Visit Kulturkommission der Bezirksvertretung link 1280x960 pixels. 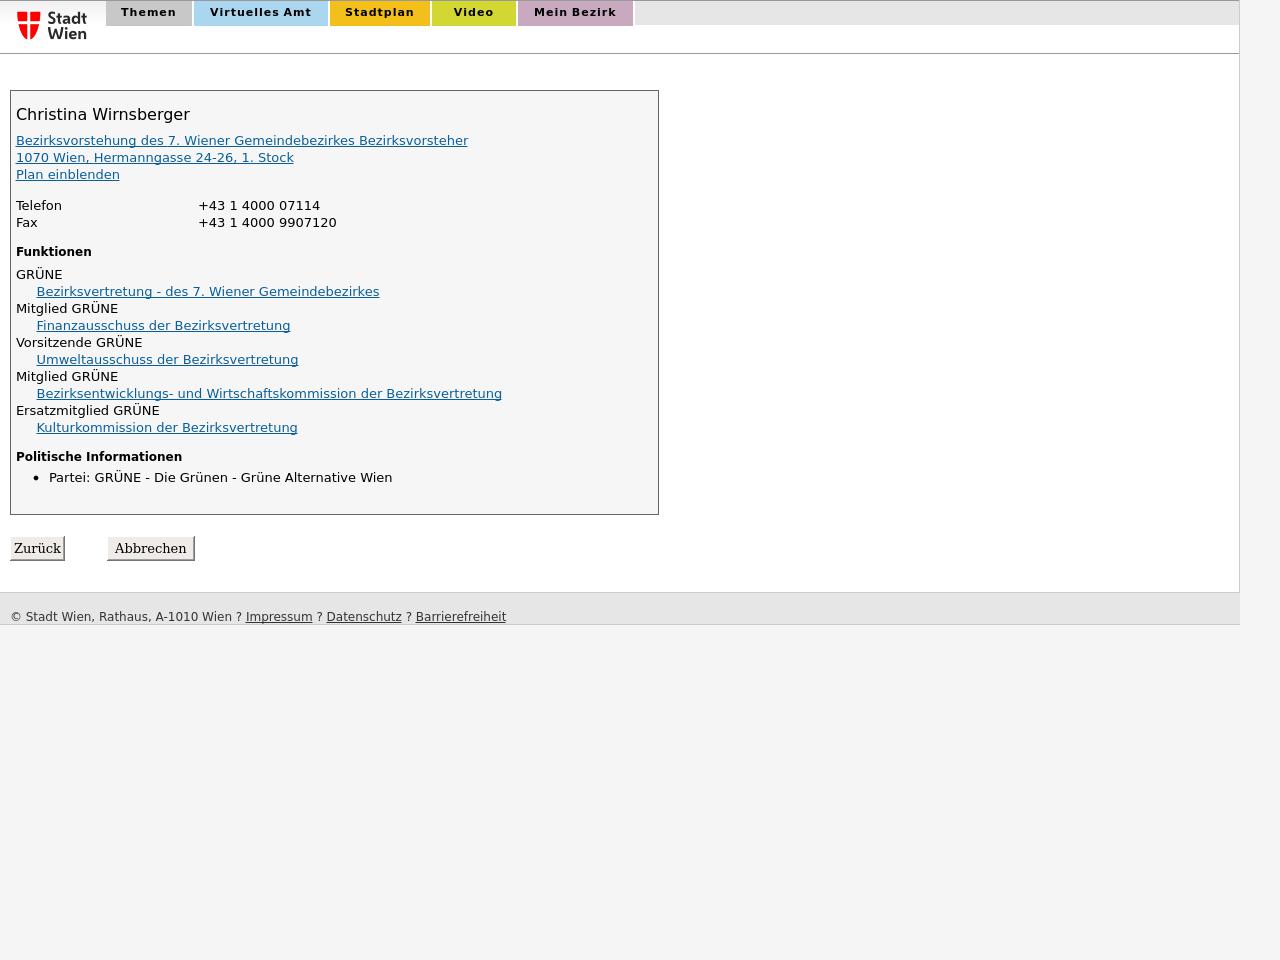pos(167,428)
